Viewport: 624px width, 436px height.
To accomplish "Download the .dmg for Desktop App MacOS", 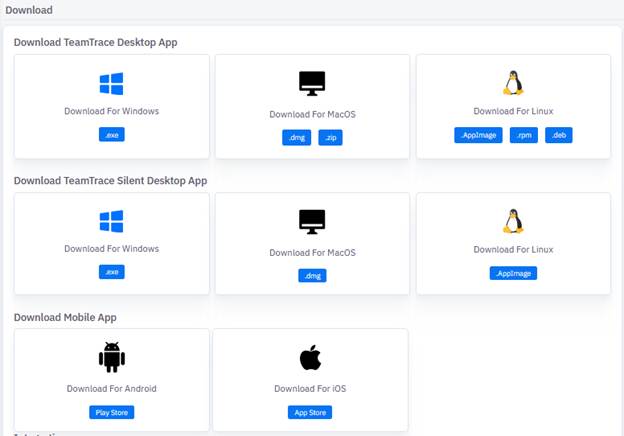I will [x=296, y=138].
